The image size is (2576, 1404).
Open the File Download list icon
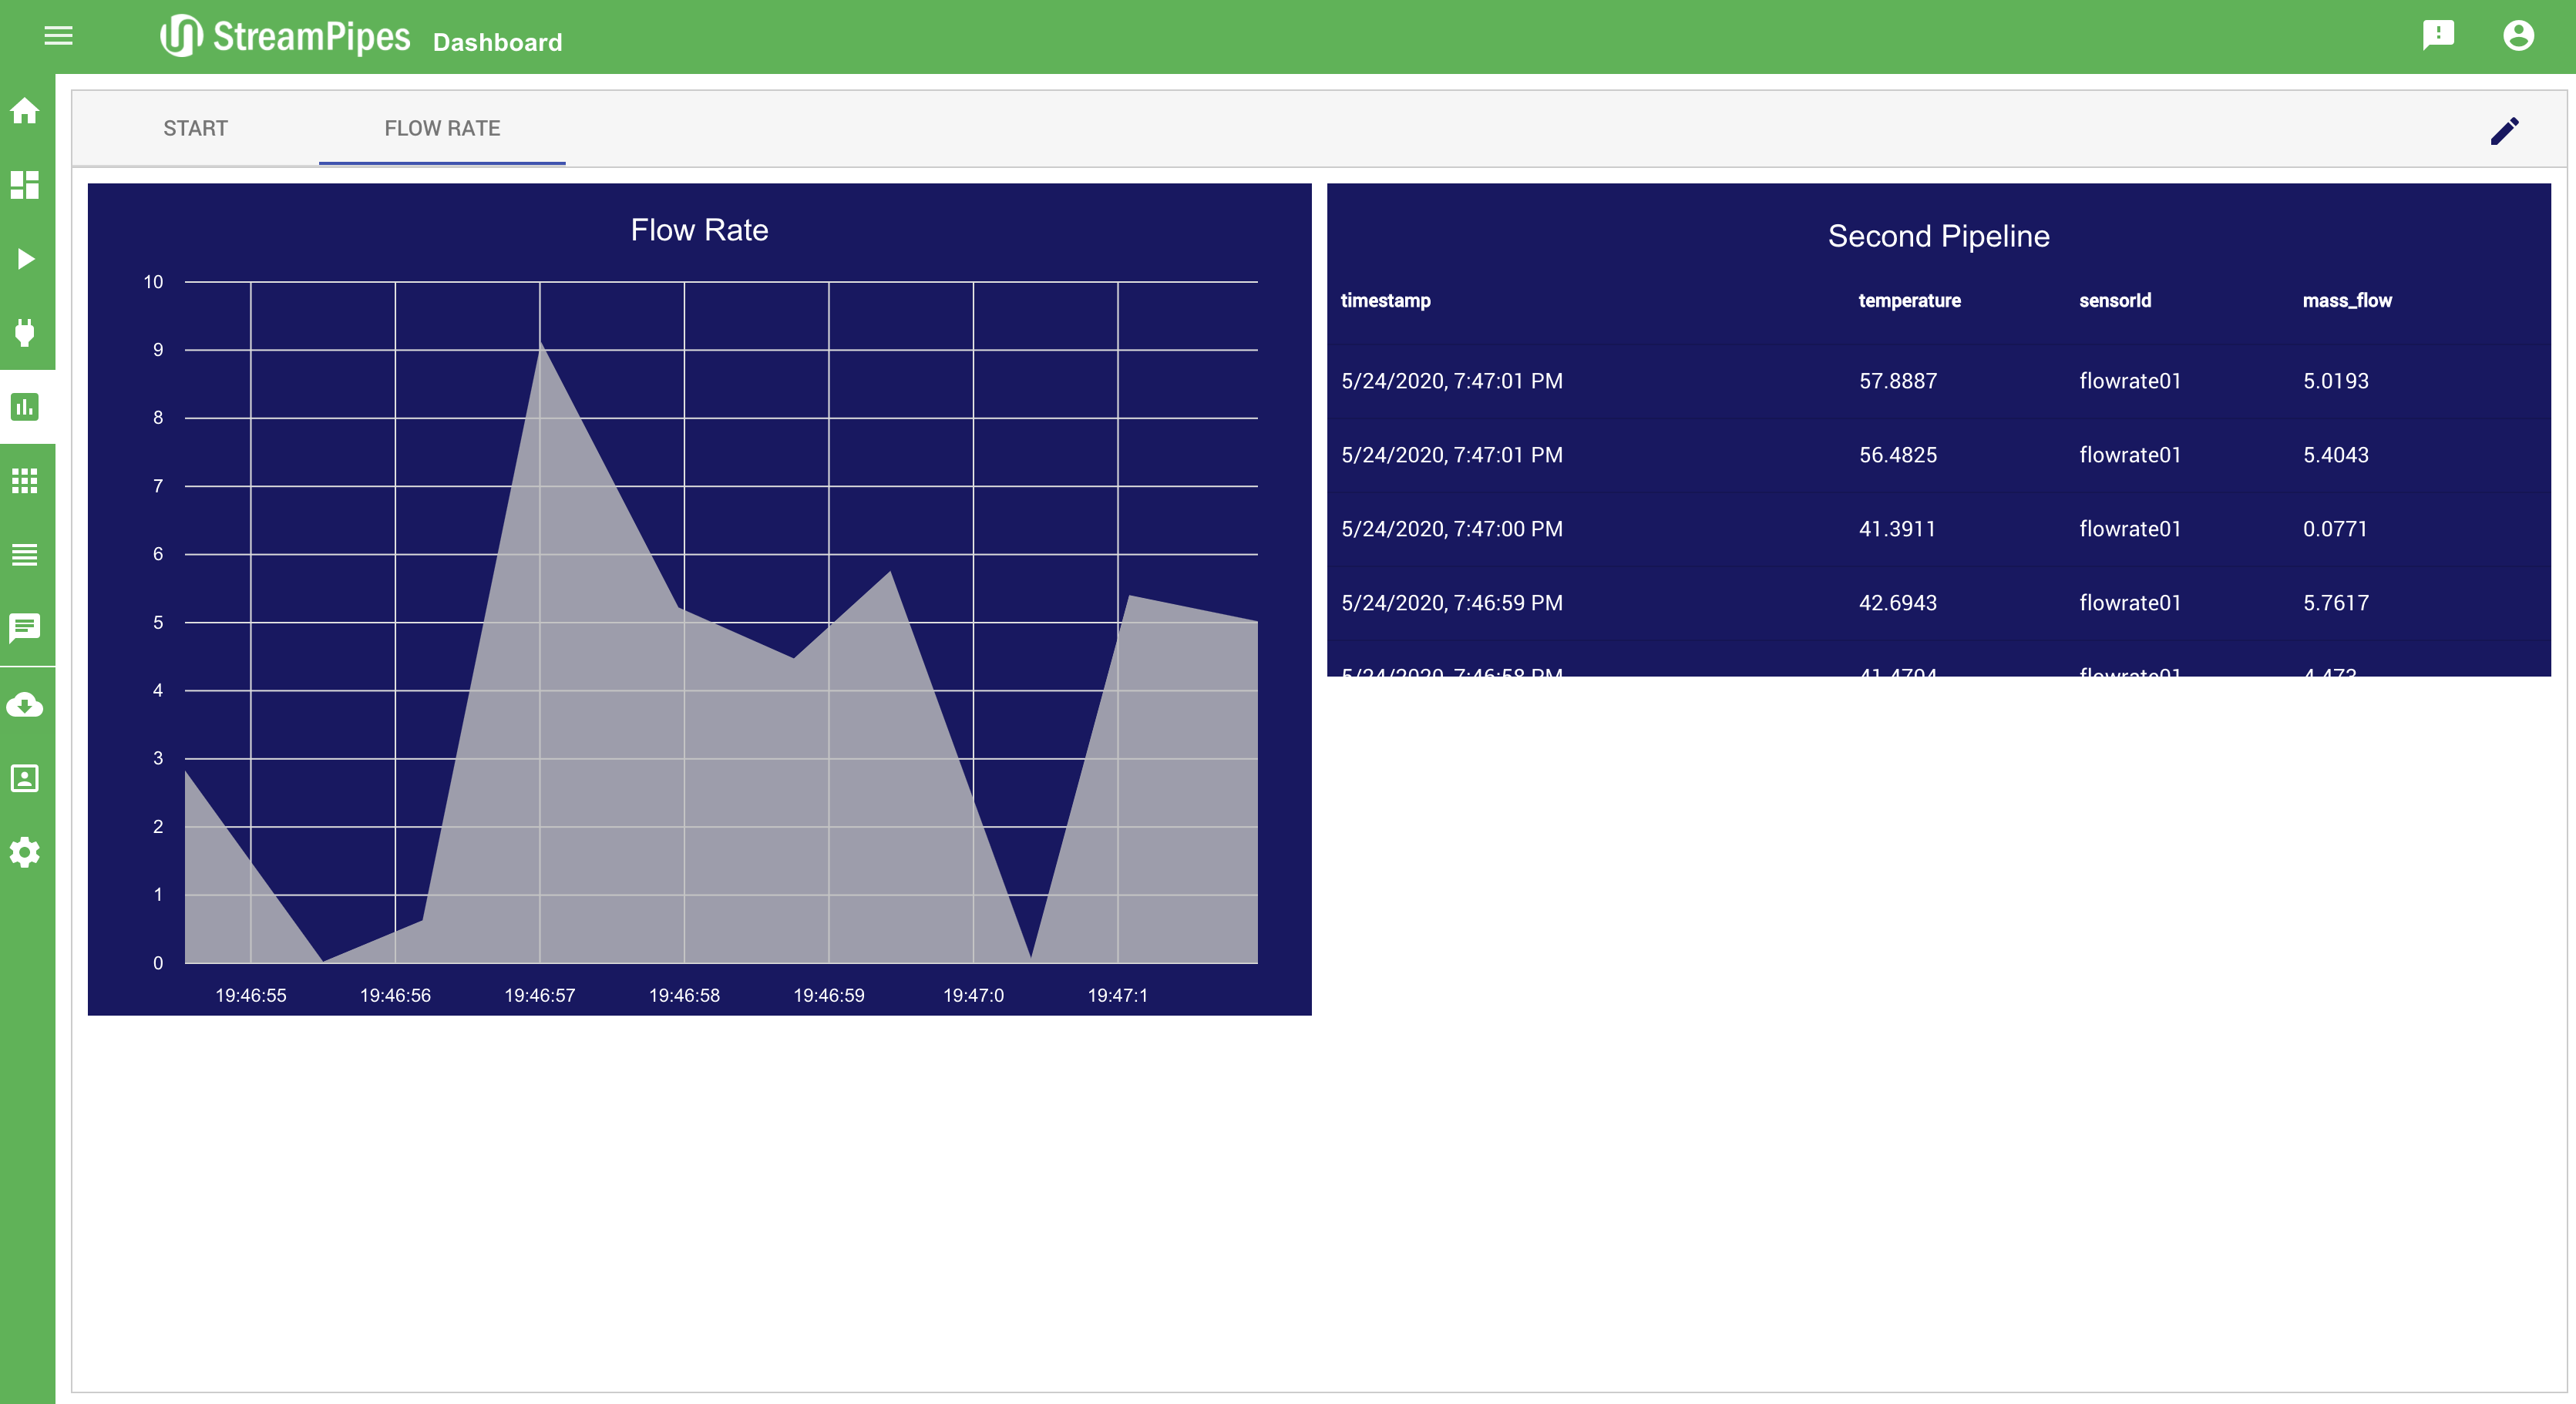(x=25, y=555)
